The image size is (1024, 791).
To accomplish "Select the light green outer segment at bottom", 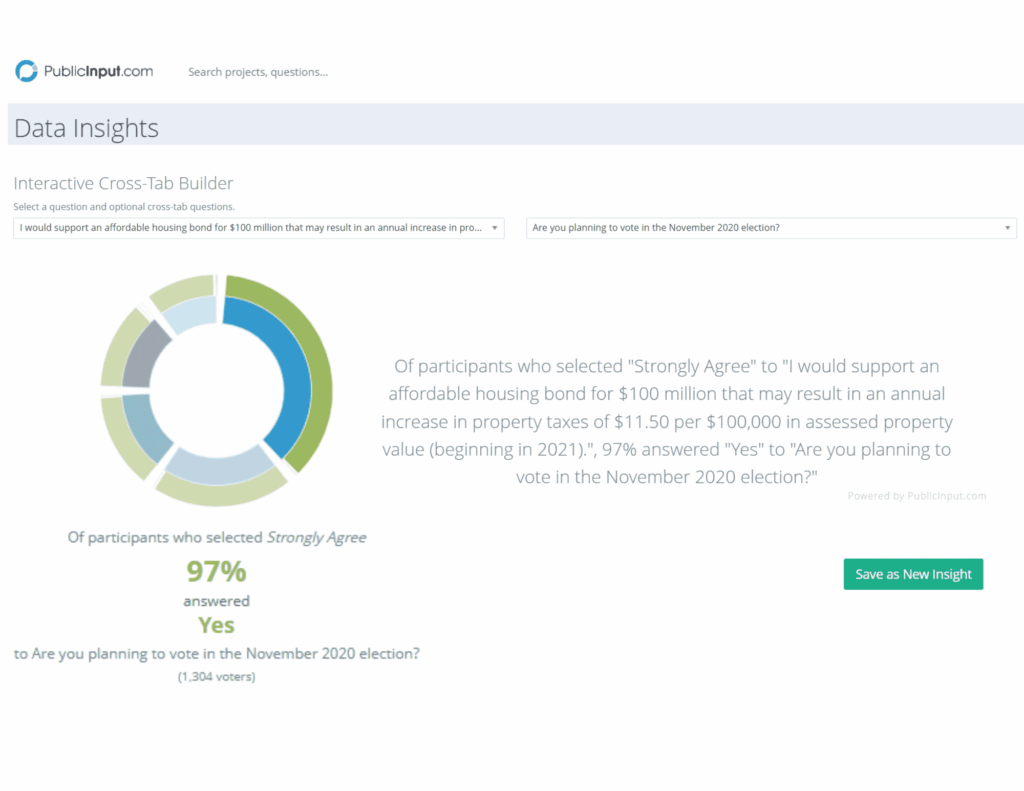I will pos(222,488).
